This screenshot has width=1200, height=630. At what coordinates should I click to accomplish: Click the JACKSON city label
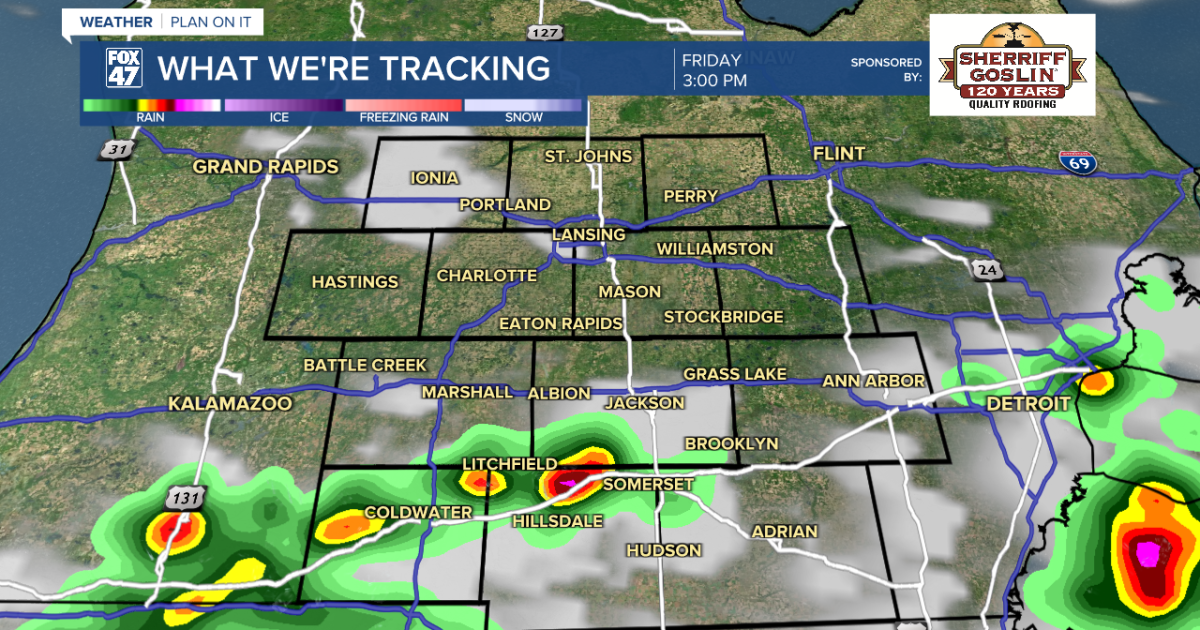pos(645,403)
